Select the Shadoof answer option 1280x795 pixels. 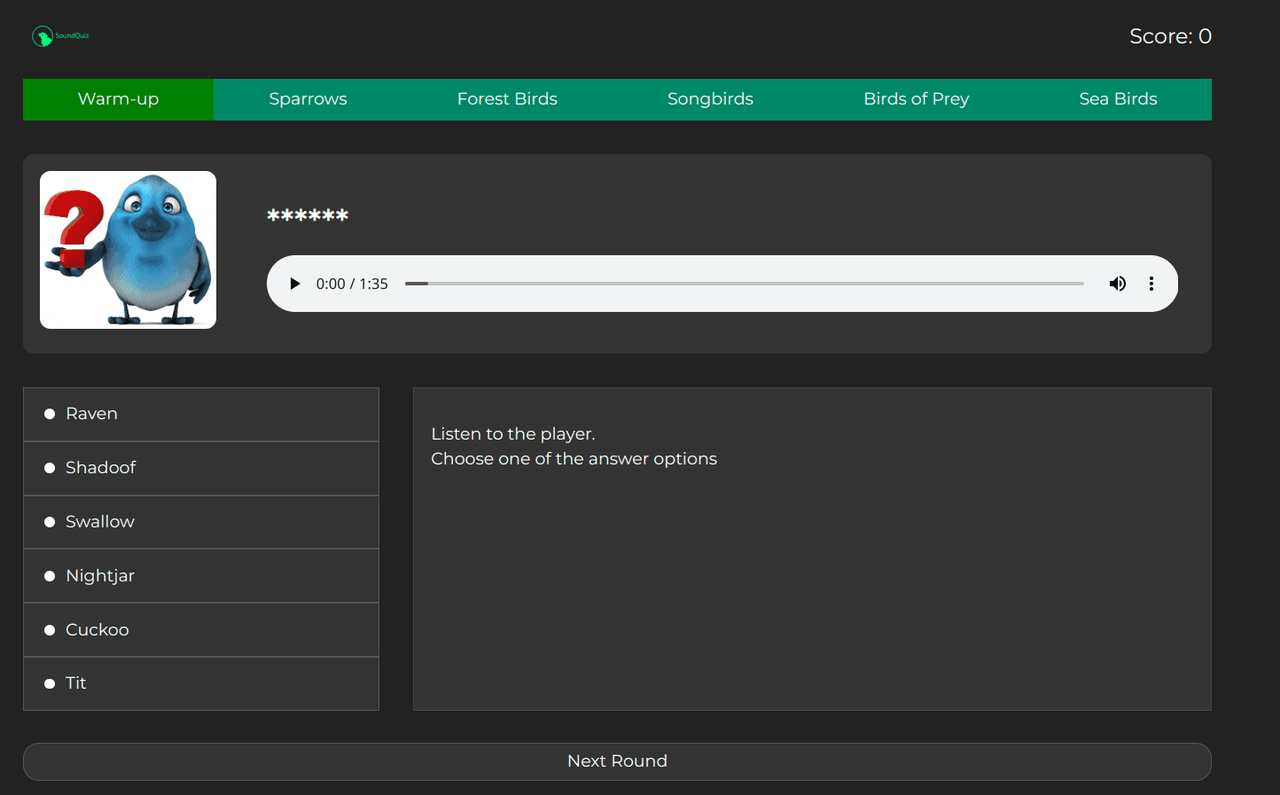201,468
